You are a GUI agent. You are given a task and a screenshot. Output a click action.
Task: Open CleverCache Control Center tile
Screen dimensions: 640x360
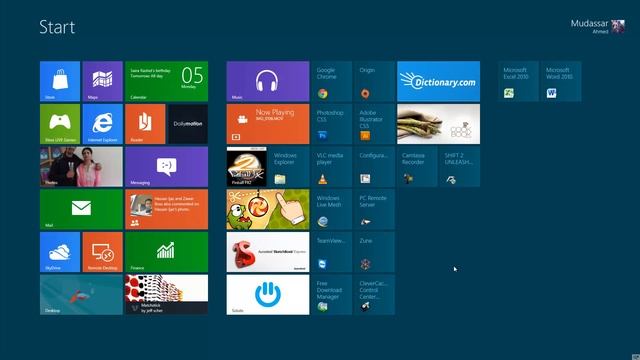375,295
